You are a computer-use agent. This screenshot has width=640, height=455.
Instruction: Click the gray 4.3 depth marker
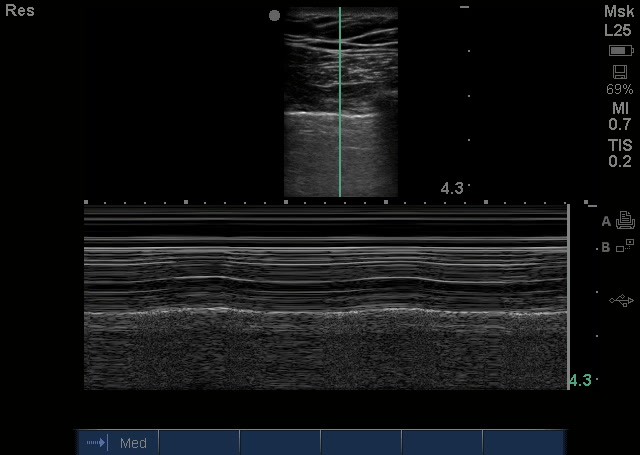(452, 187)
